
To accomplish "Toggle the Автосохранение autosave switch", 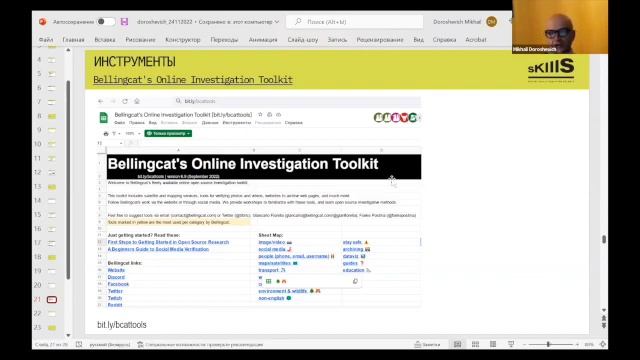I will point(106,22).
